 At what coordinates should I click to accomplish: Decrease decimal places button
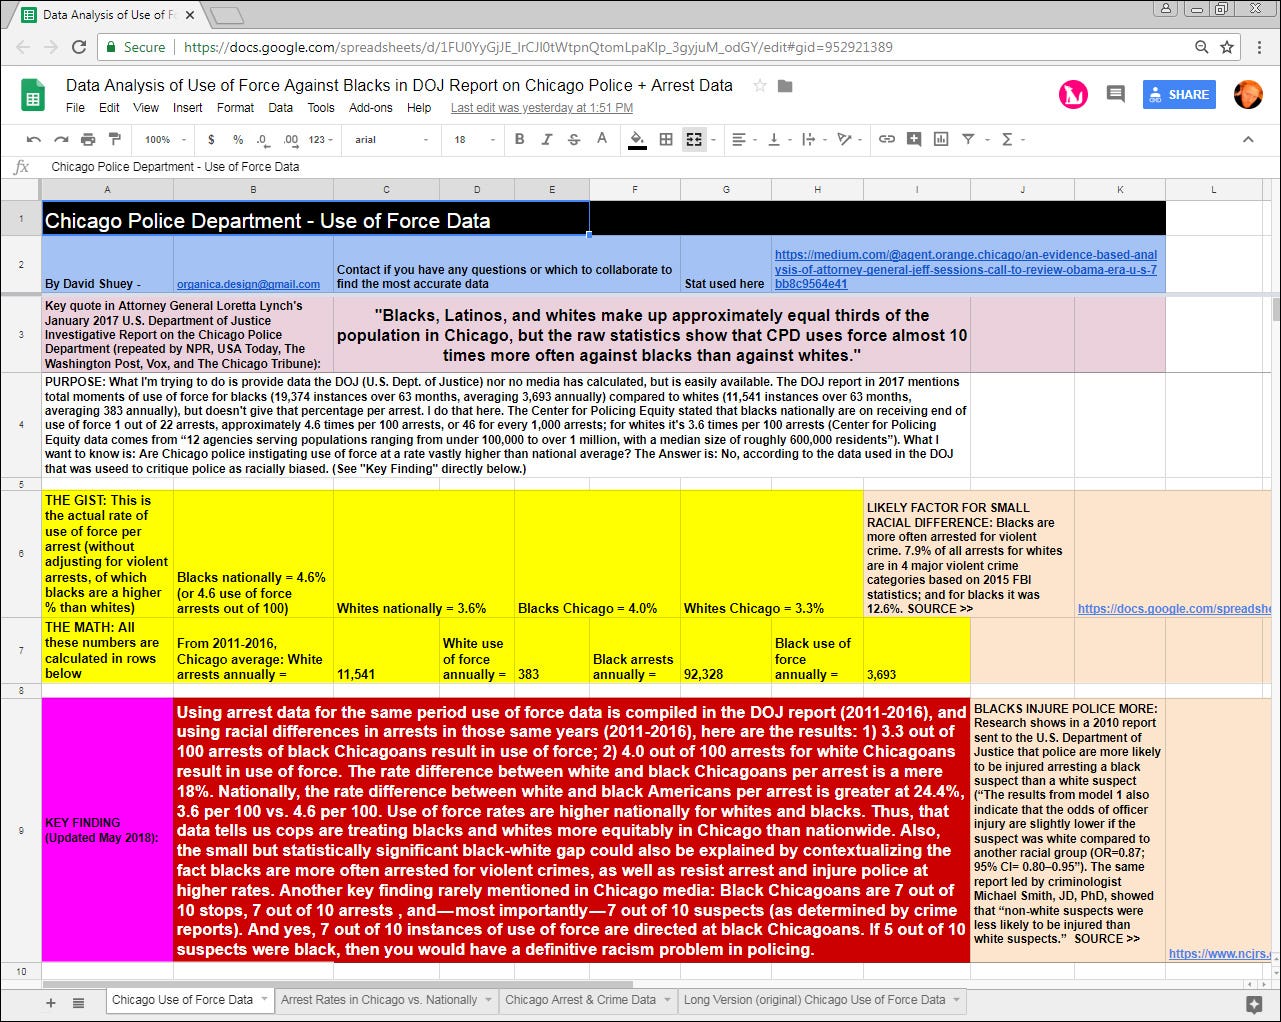262,139
